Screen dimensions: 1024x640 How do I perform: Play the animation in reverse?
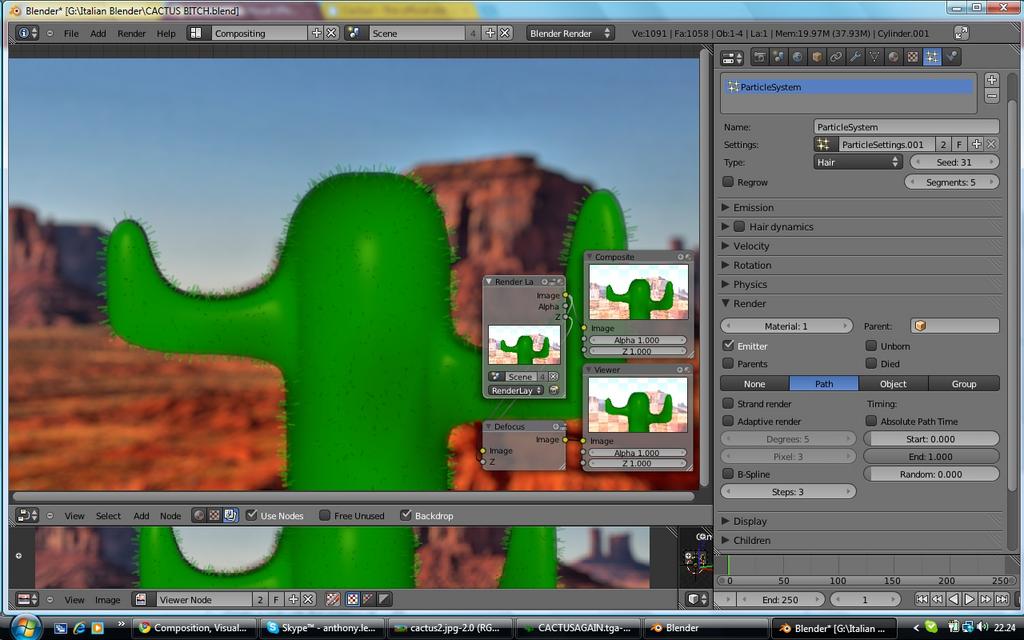pyautogui.click(x=953, y=599)
